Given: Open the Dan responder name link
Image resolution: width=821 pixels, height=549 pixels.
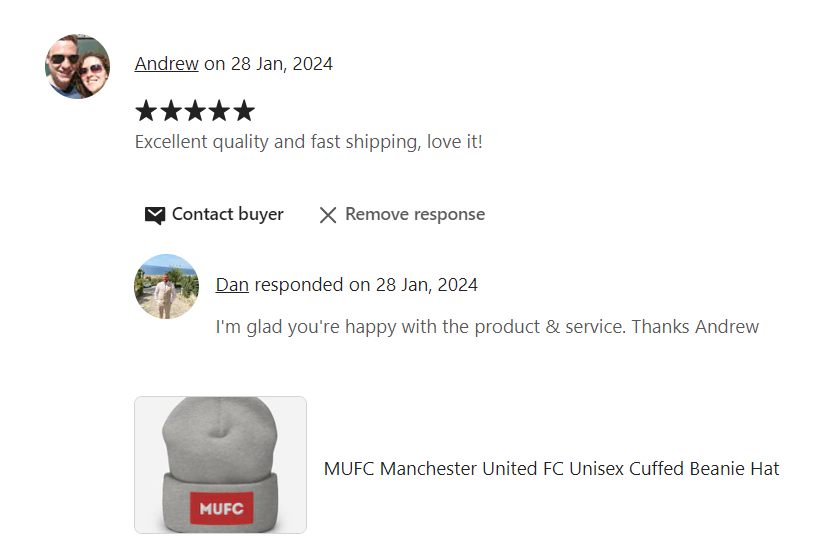Looking at the screenshot, I should click(x=232, y=285).
